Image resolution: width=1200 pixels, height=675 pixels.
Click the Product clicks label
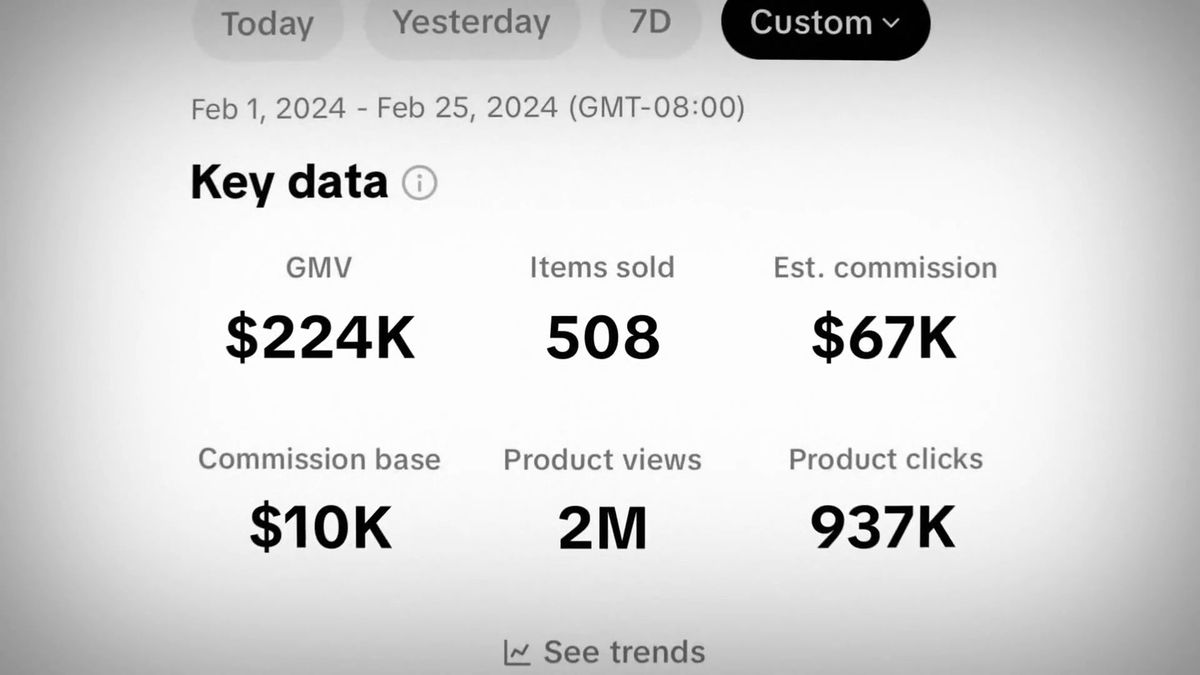click(x=886, y=459)
